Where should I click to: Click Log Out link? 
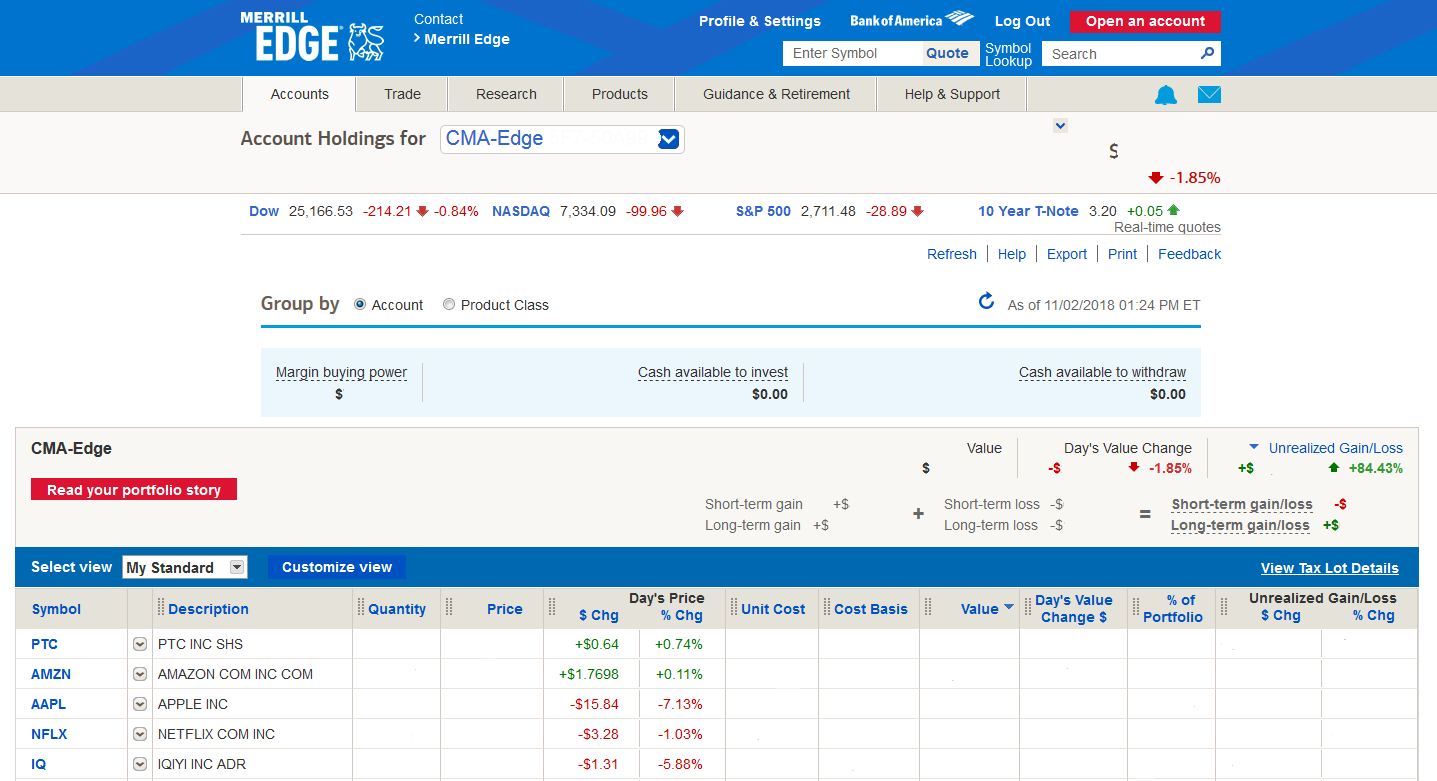pyautogui.click(x=1022, y=21)
